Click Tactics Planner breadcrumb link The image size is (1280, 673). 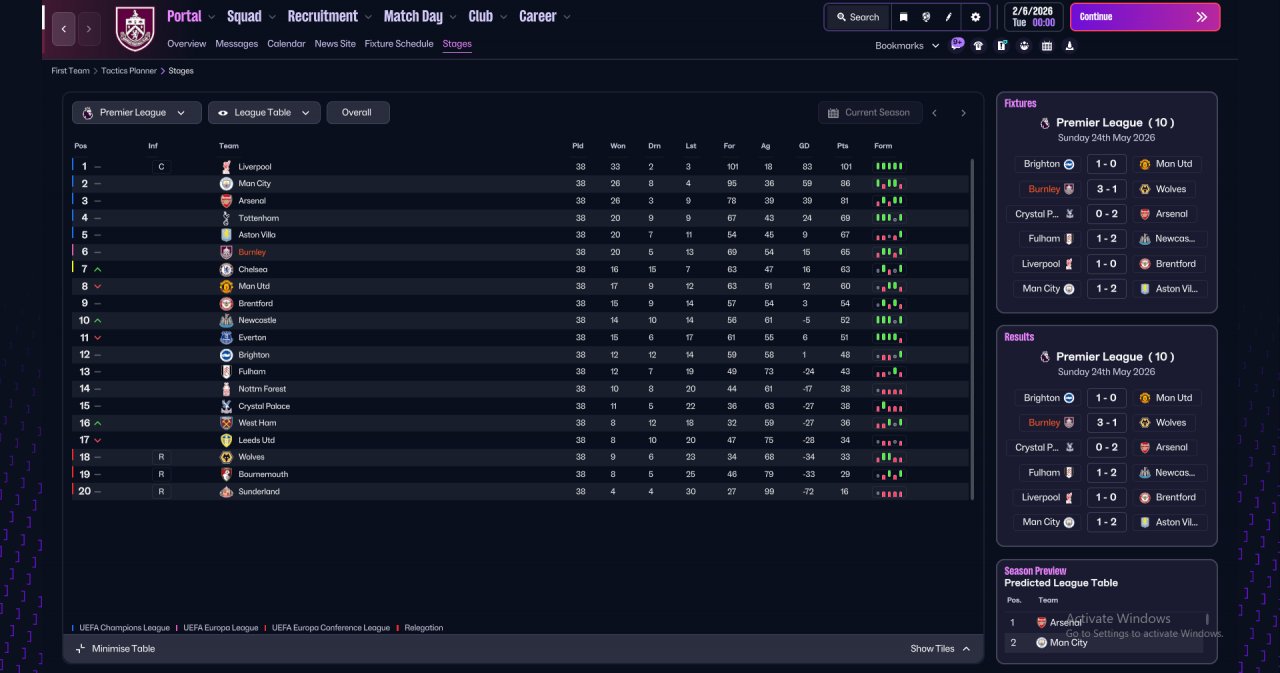(129, 71)
